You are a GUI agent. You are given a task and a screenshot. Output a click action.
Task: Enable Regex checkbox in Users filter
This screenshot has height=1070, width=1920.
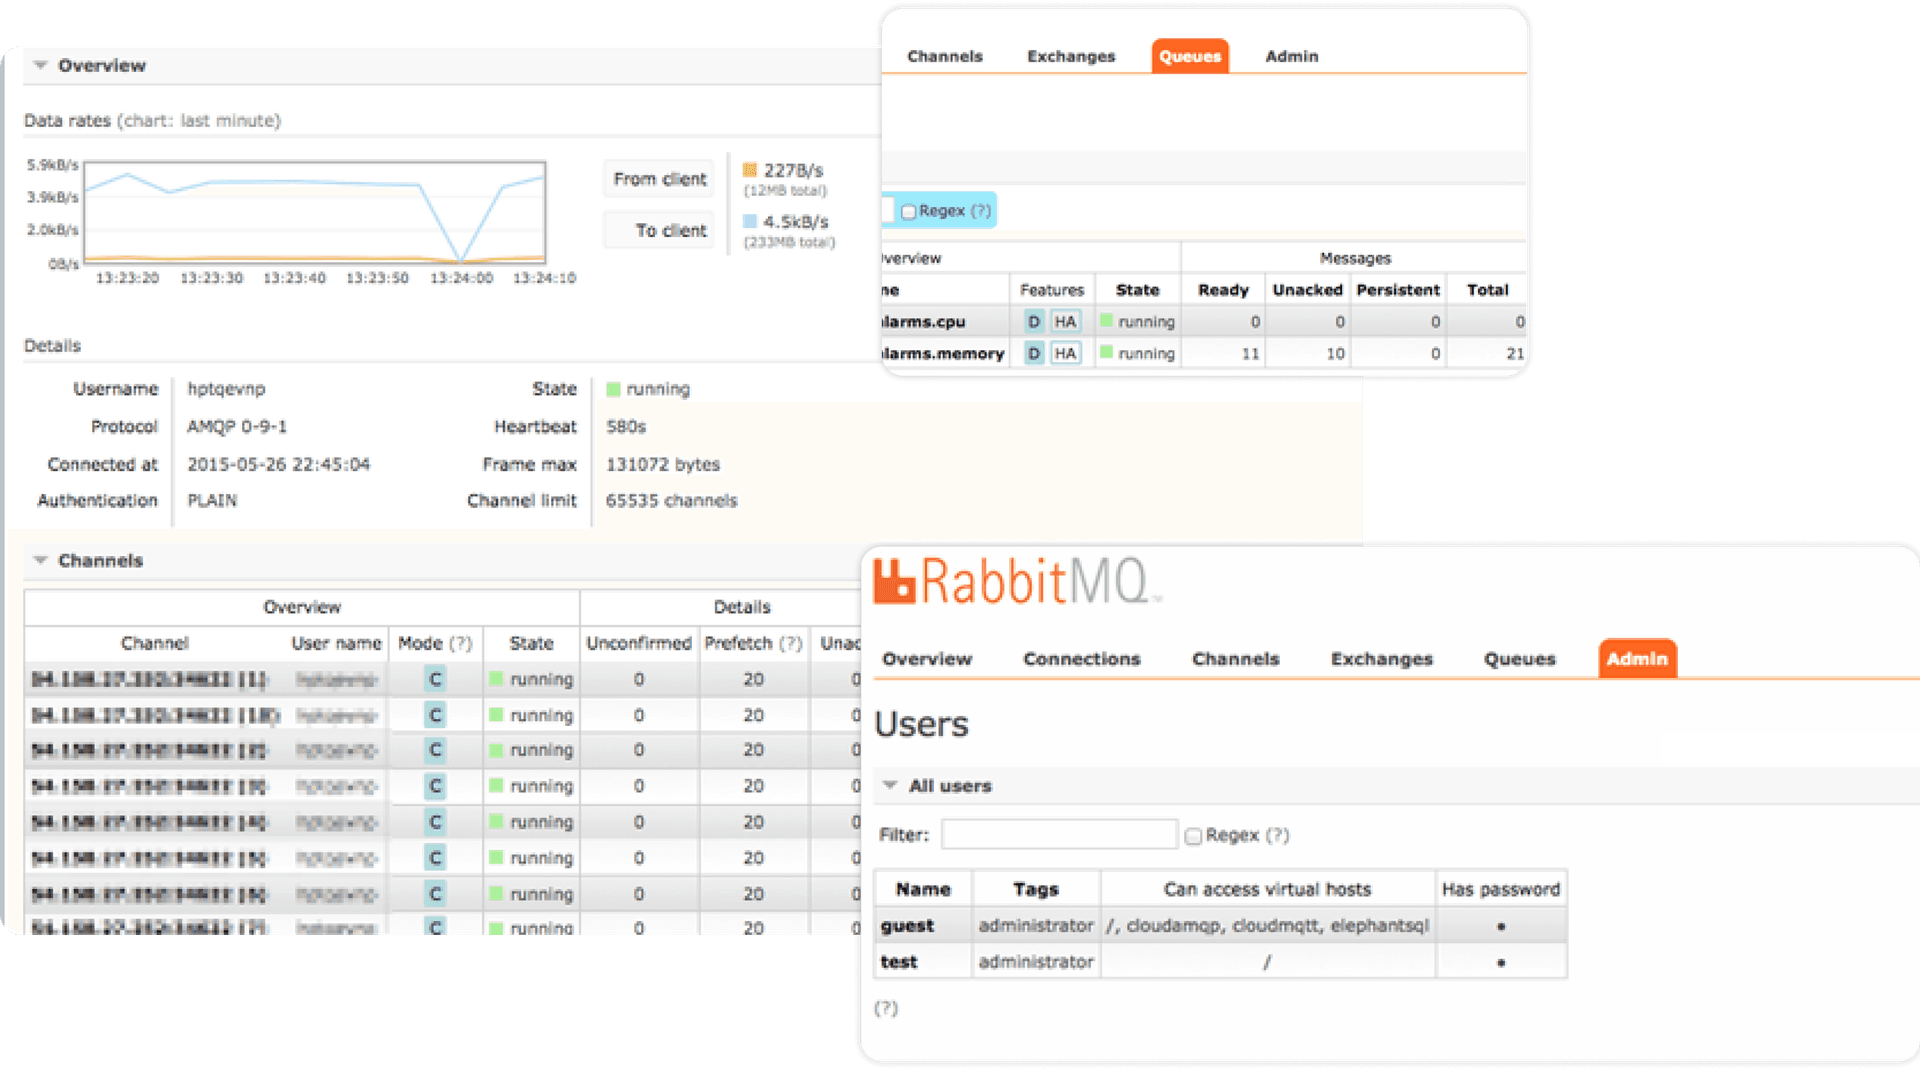tap(1193, 836)
